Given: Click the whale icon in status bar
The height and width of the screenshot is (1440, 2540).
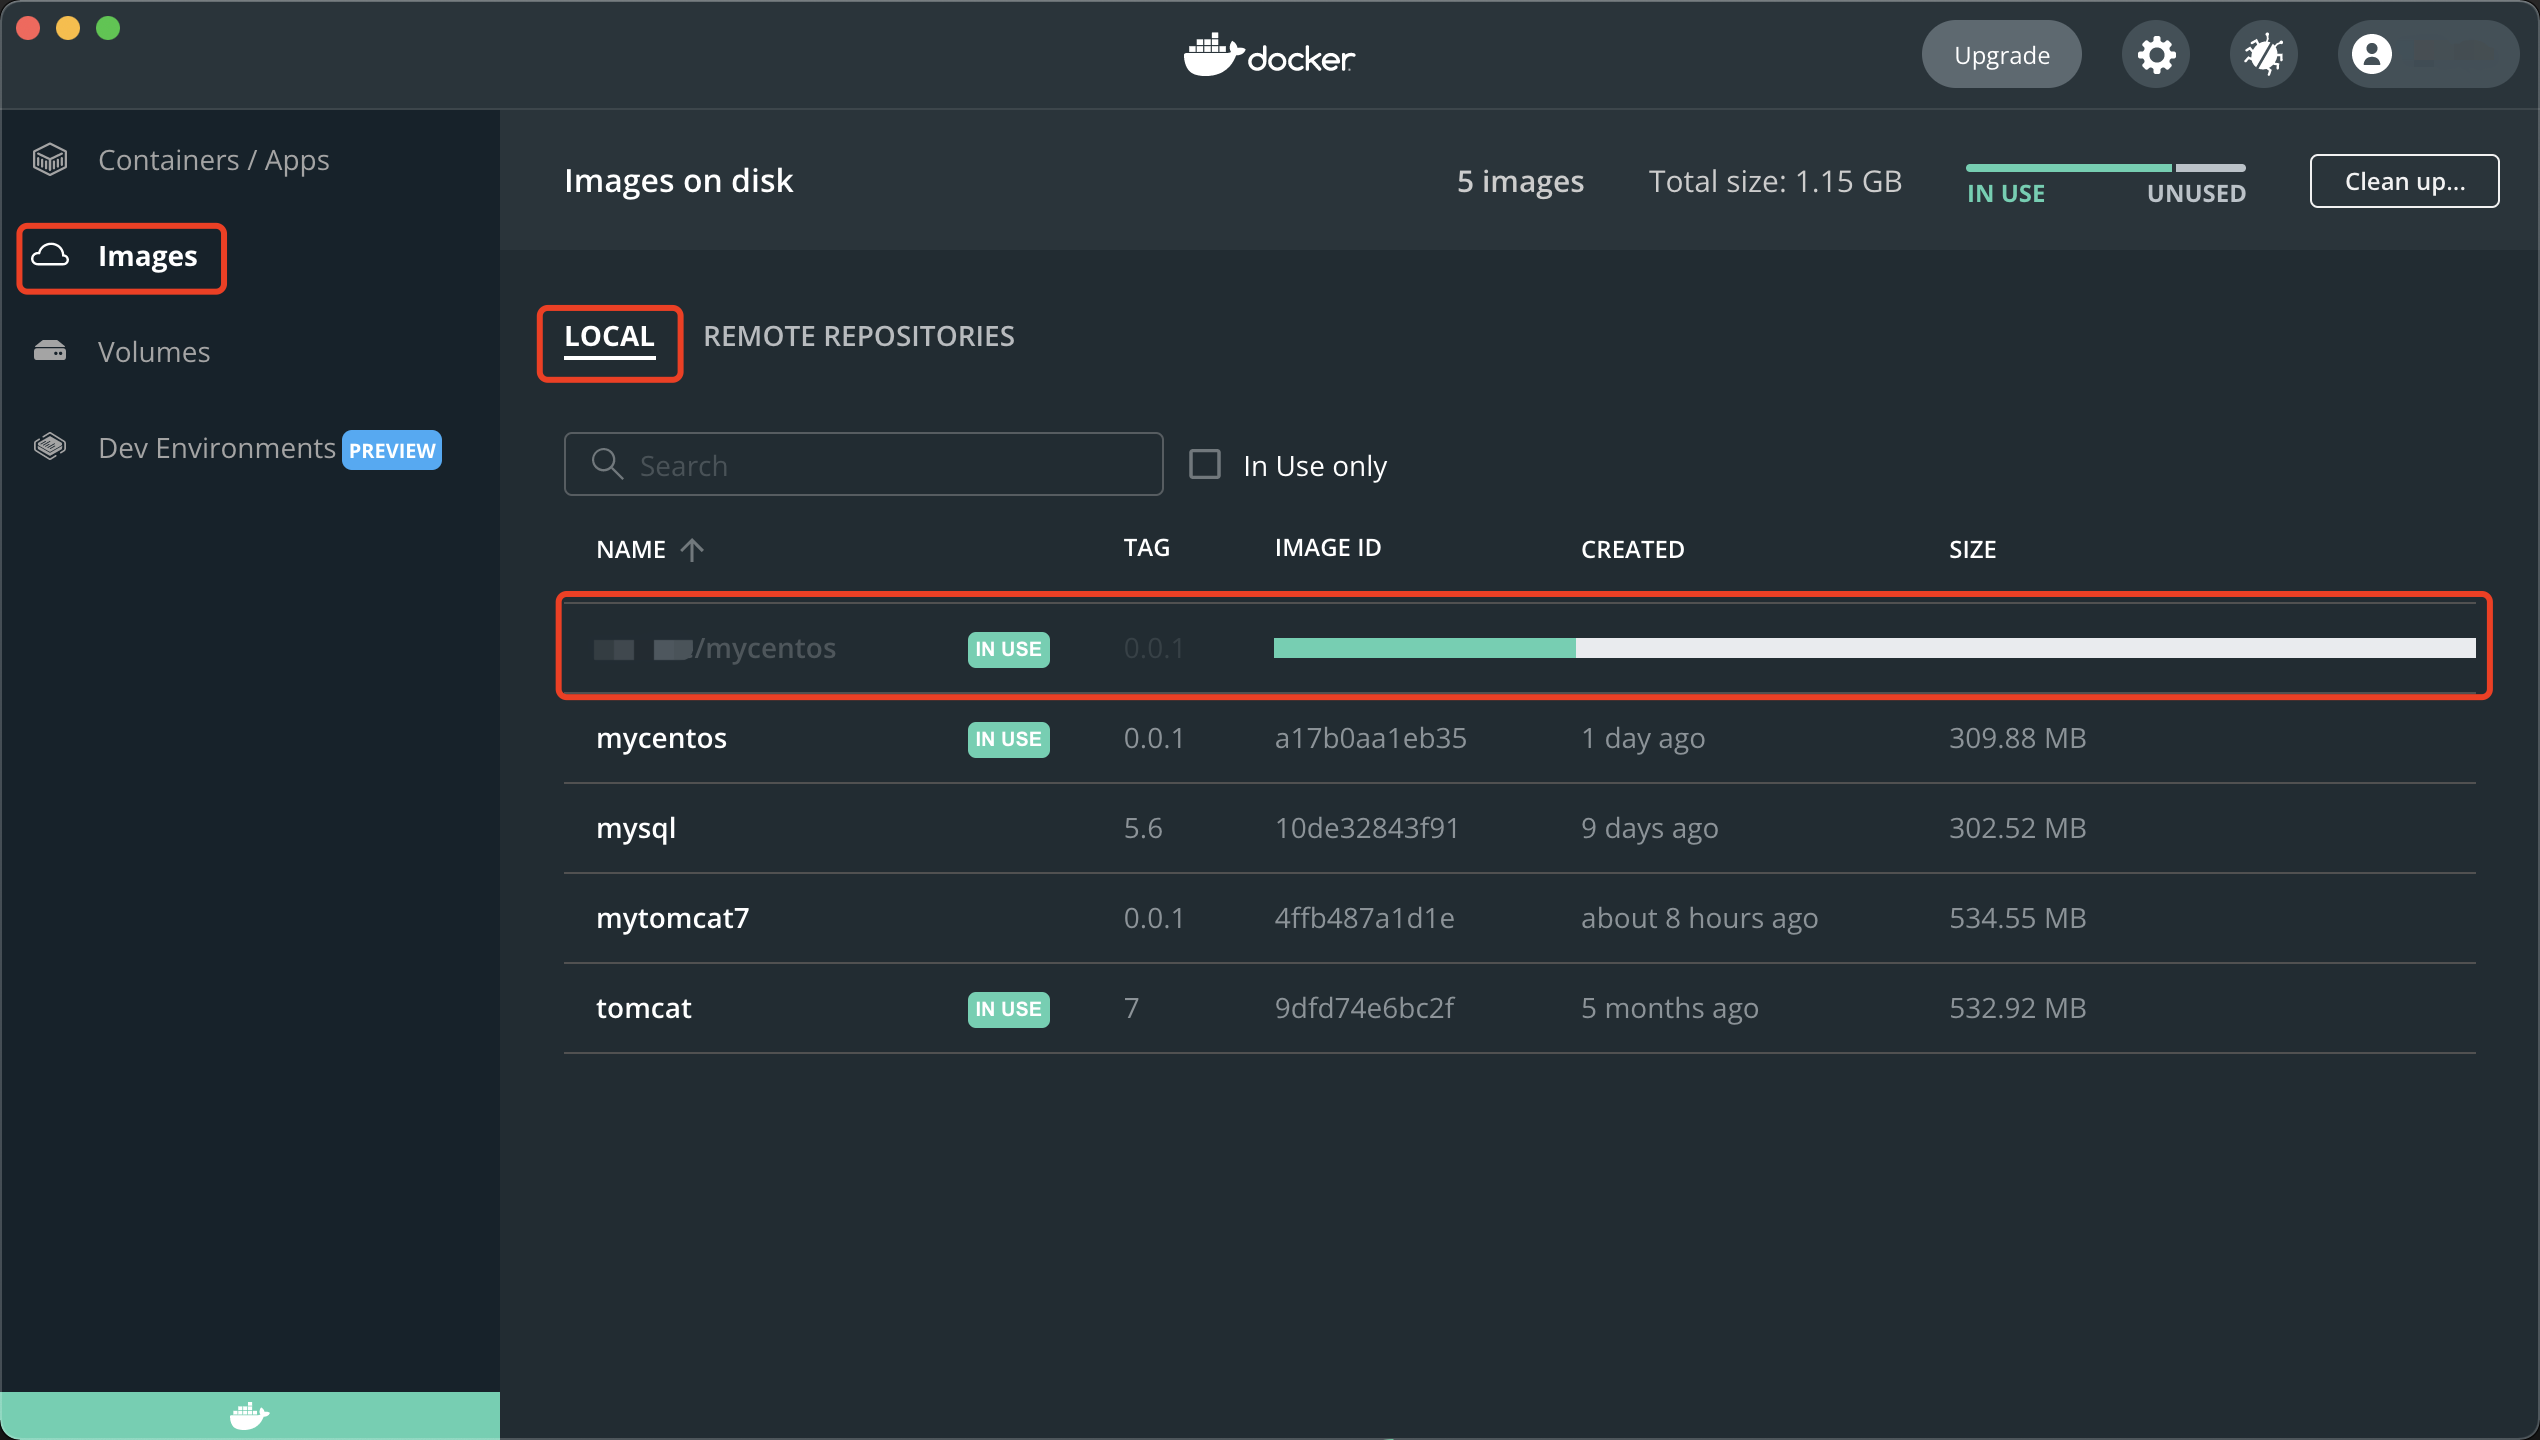Looking at the screenshot, I should coord(249,1416).
